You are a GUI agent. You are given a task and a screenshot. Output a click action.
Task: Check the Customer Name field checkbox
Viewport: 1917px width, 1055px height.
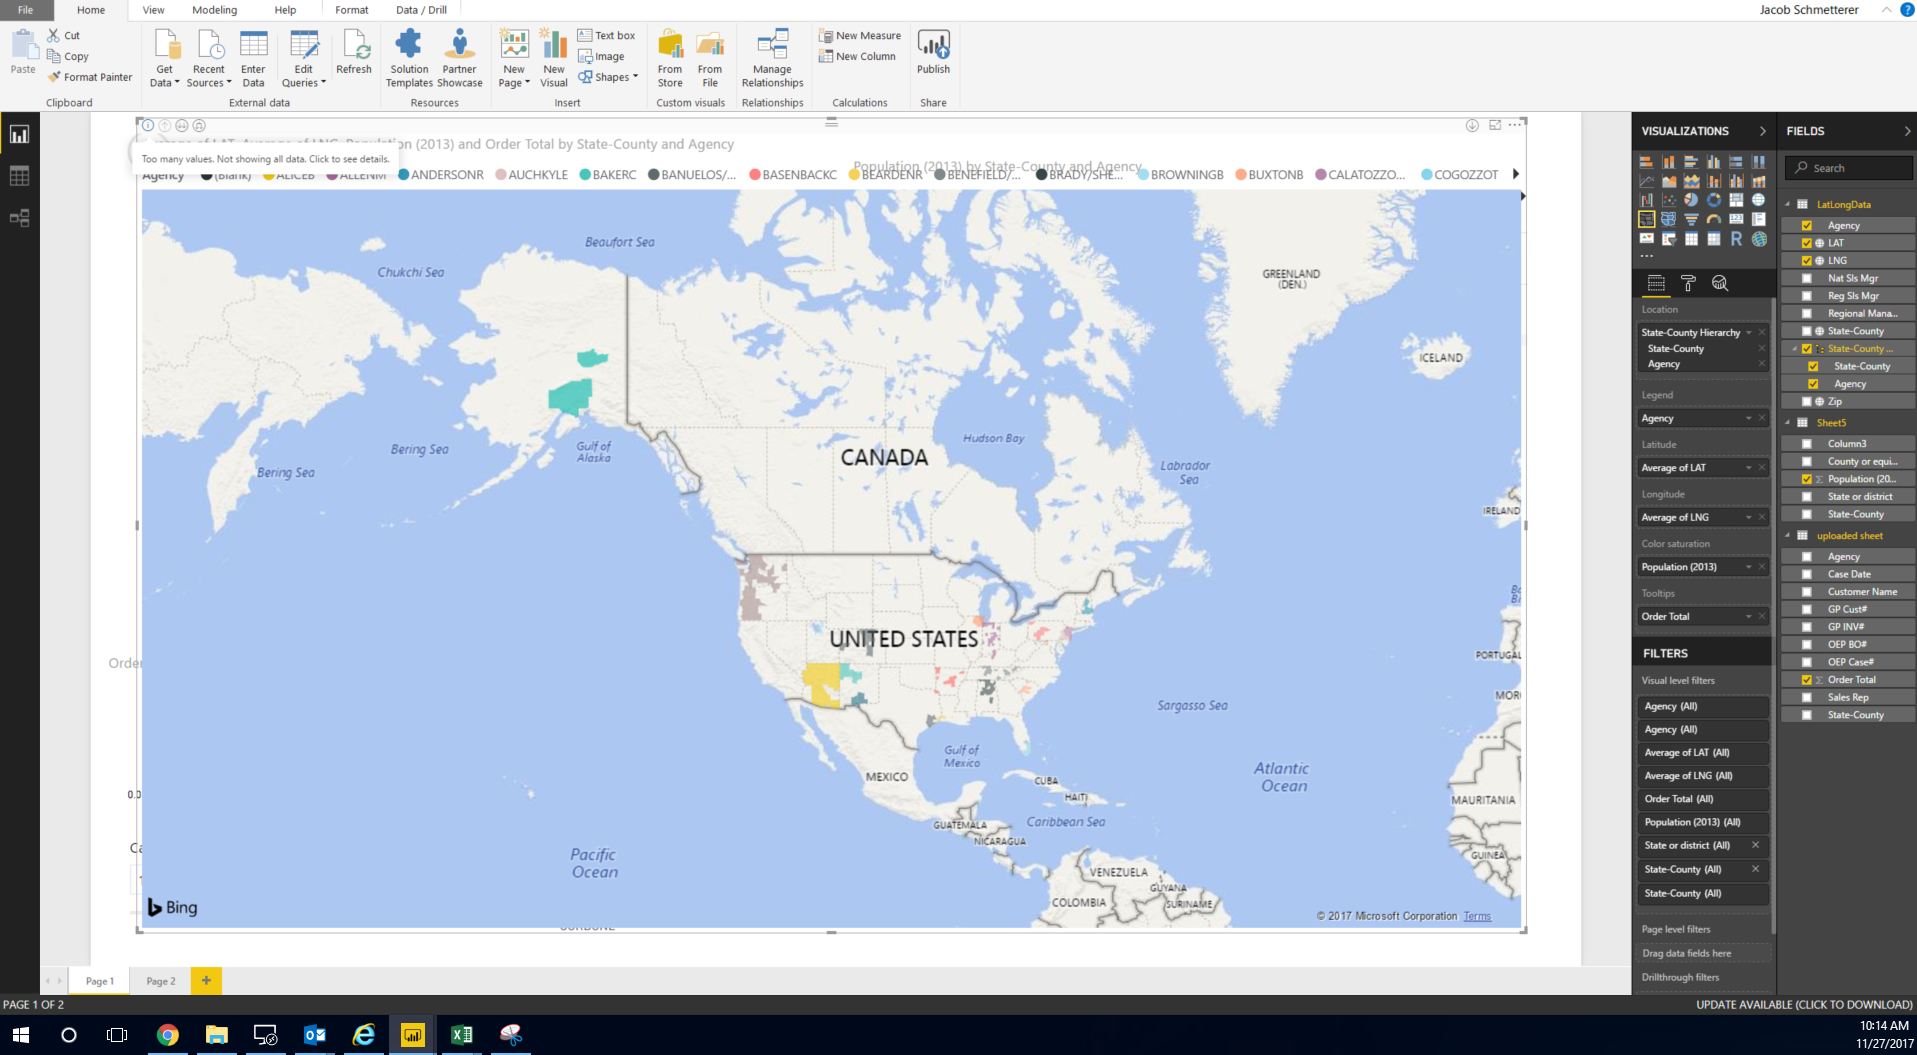tap(1806, 592)
